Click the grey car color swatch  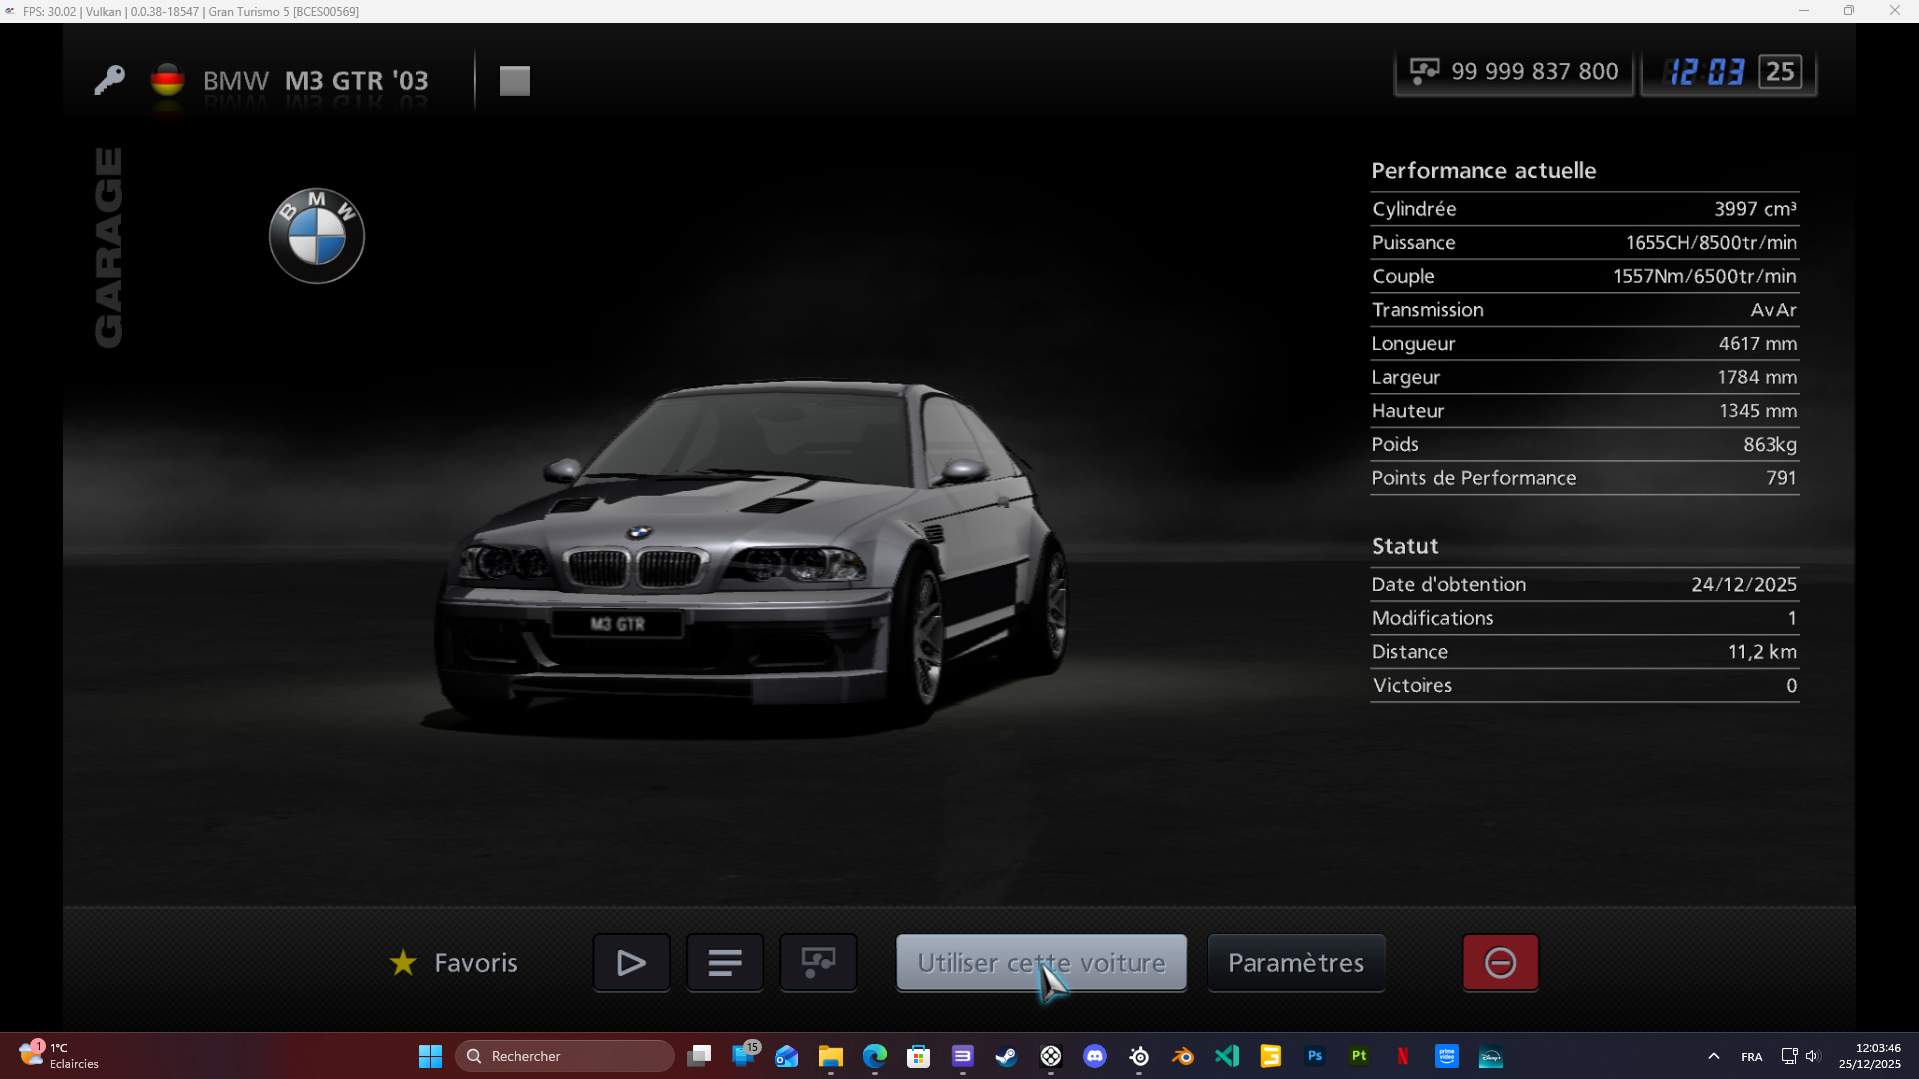(515, 81)
